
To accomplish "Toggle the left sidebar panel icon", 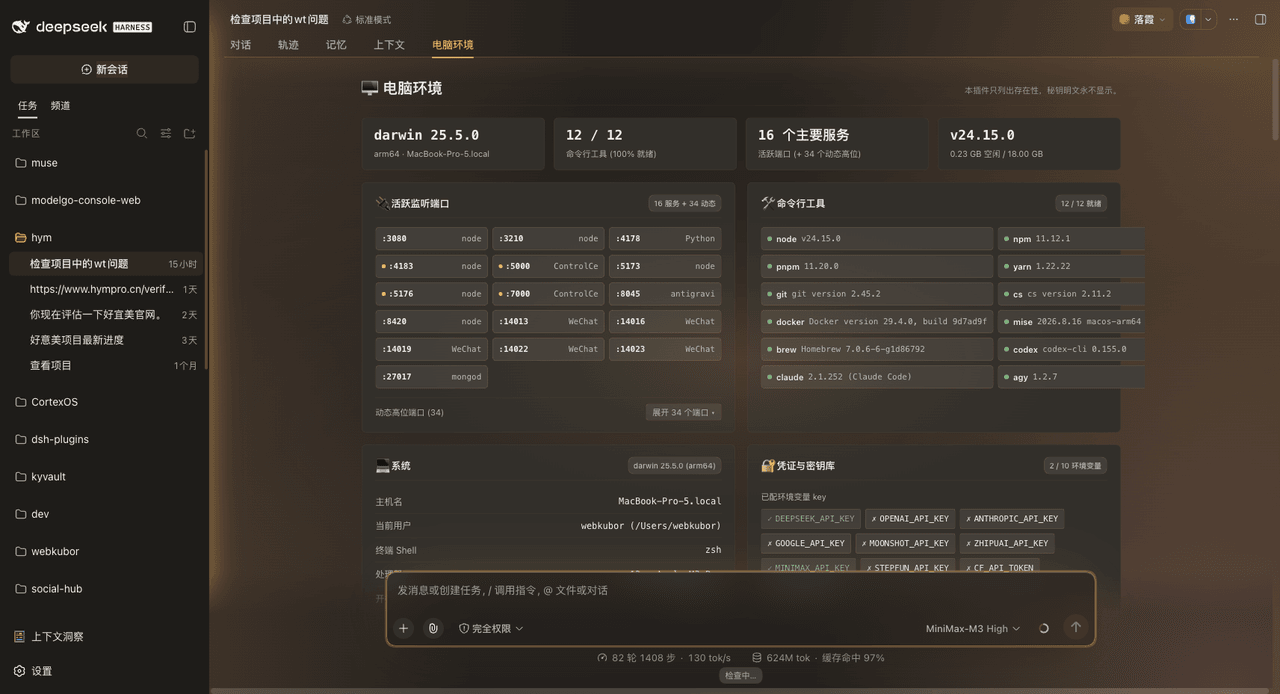I will [190, 27].
